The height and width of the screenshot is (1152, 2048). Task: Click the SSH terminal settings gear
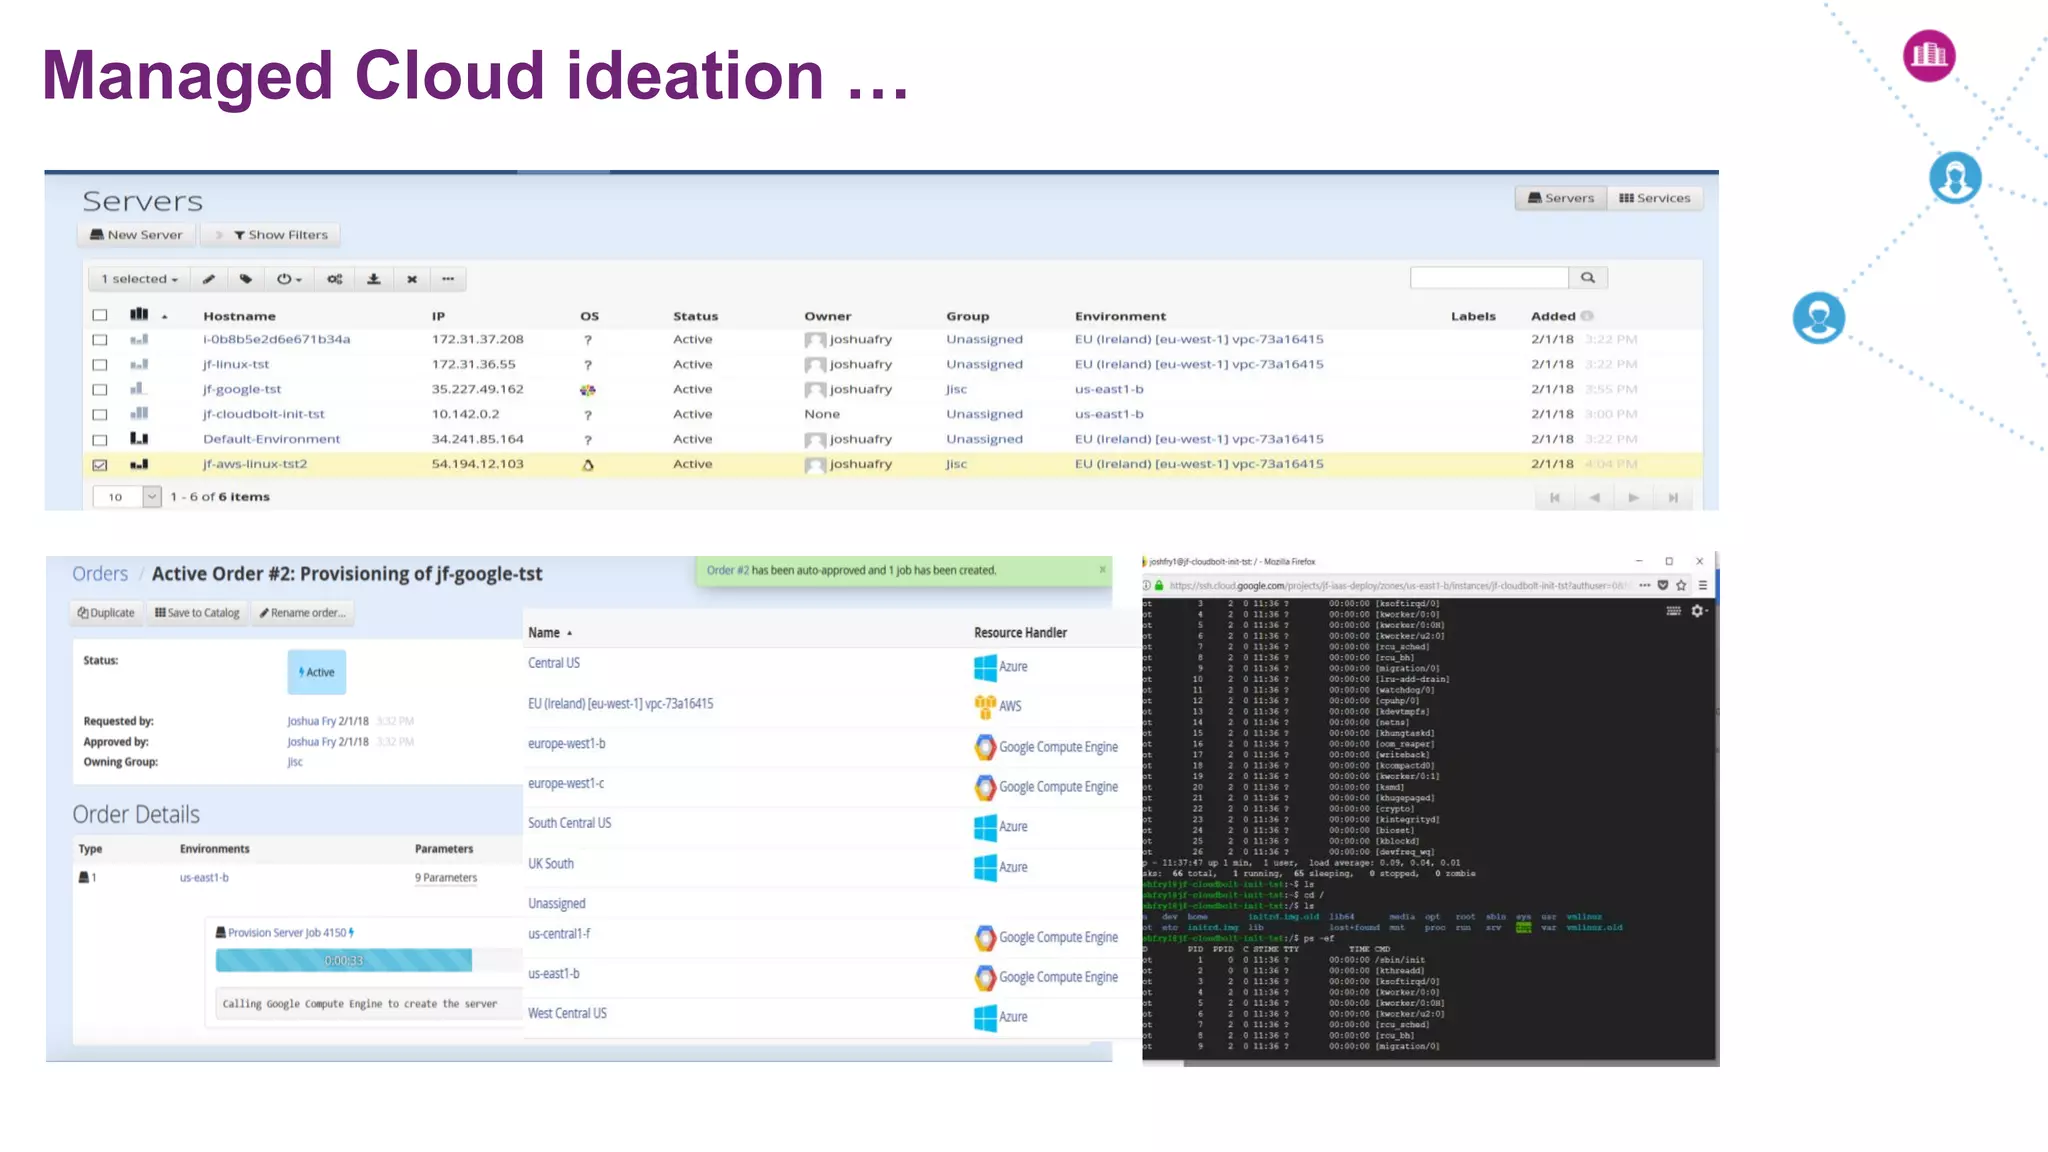1697,610
